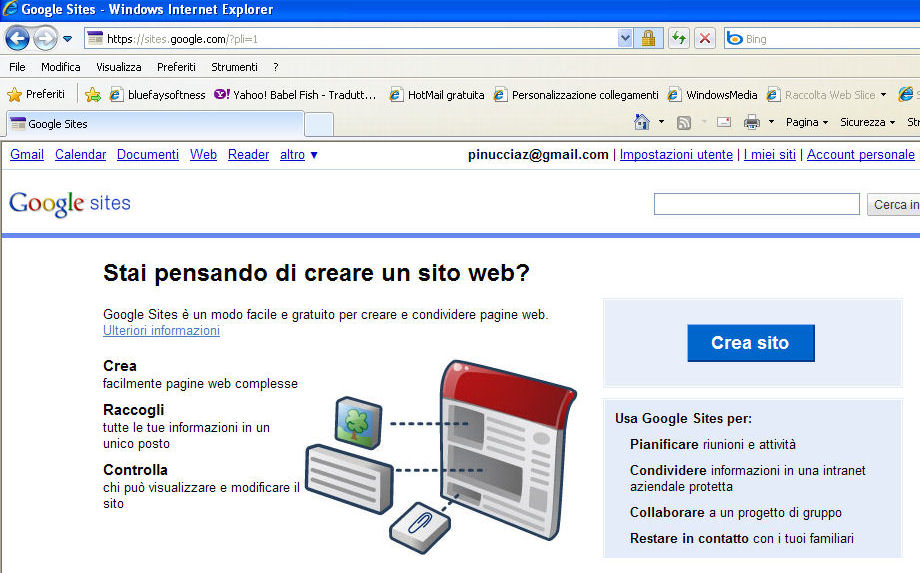The image size is (920, 573).
Task: Open a new blank tab
Action: tap(319, 124)
